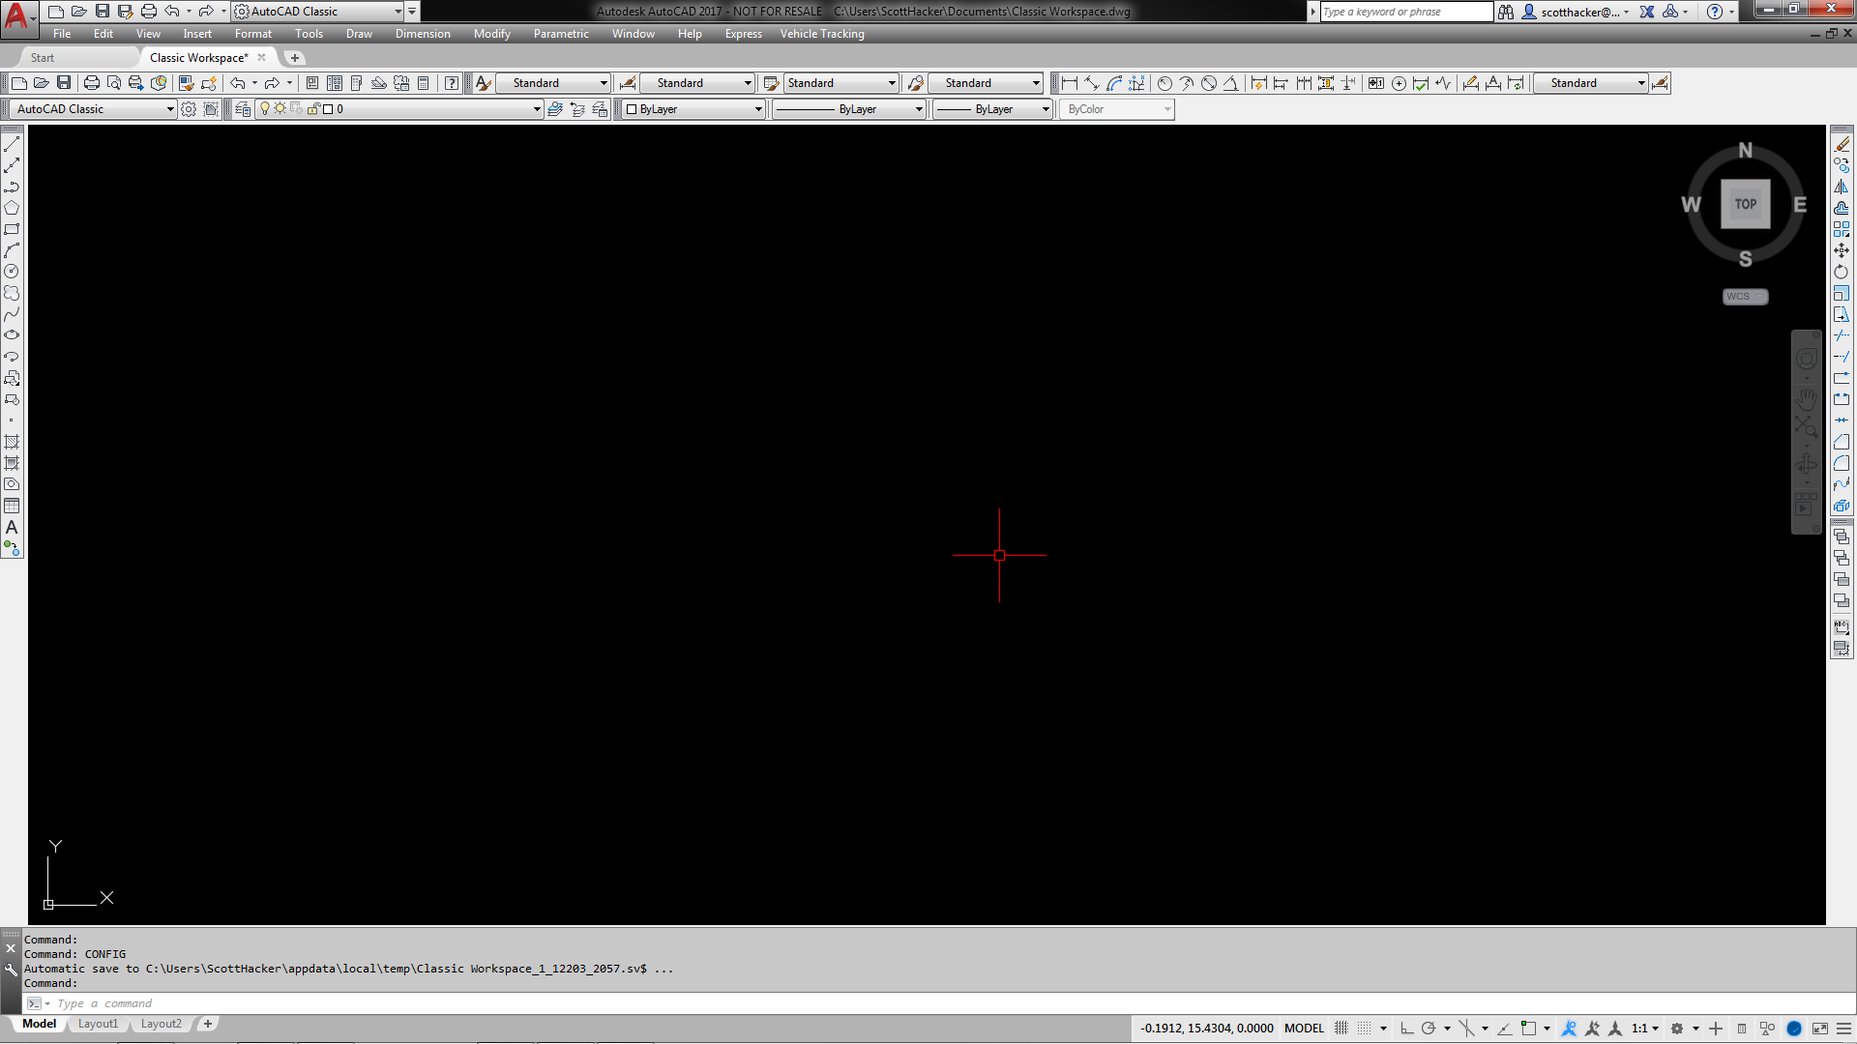
Task: Switch to the Layout1 tab
Action: (98, 1023)
